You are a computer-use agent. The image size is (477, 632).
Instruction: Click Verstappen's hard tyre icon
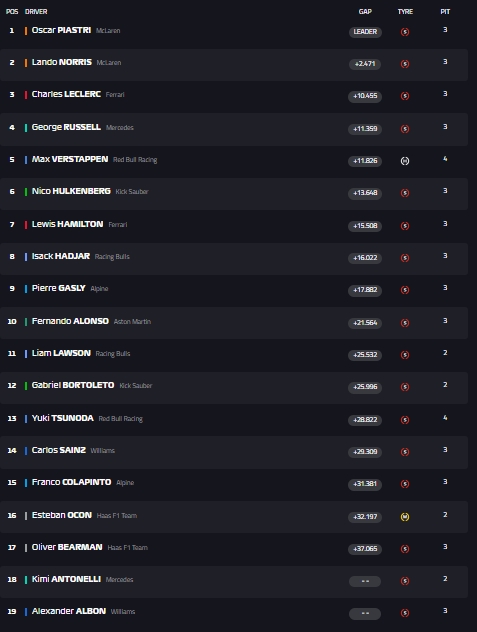(405, 161)
